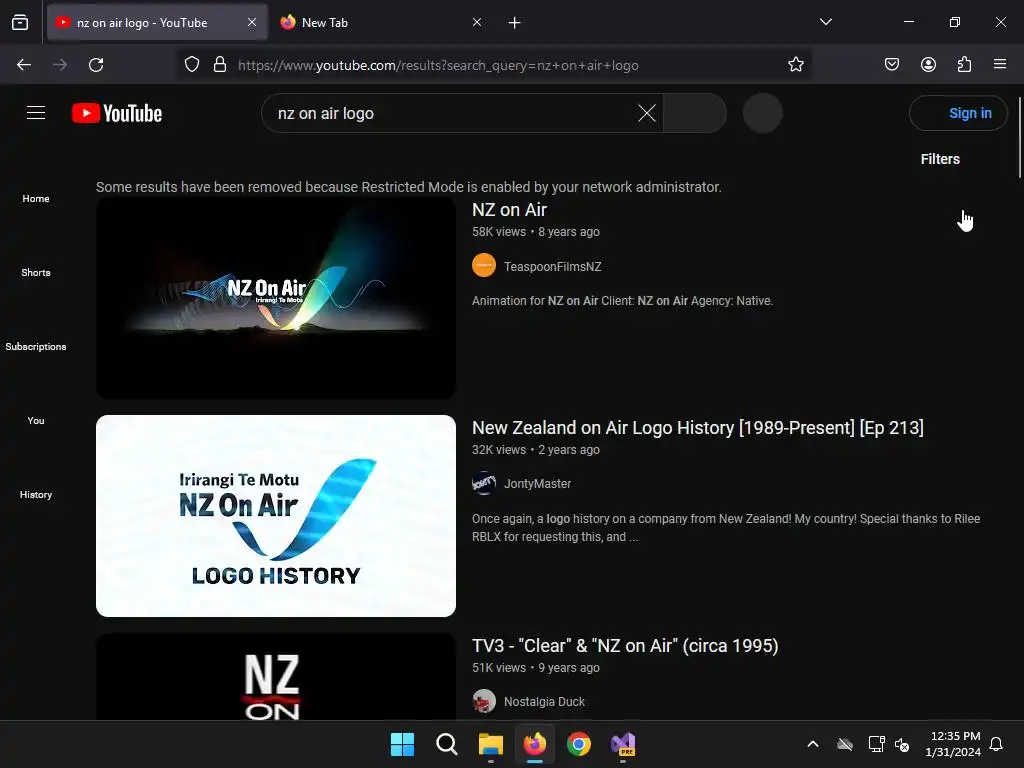Open Google Chrome from taskbar

pos(579,744)
